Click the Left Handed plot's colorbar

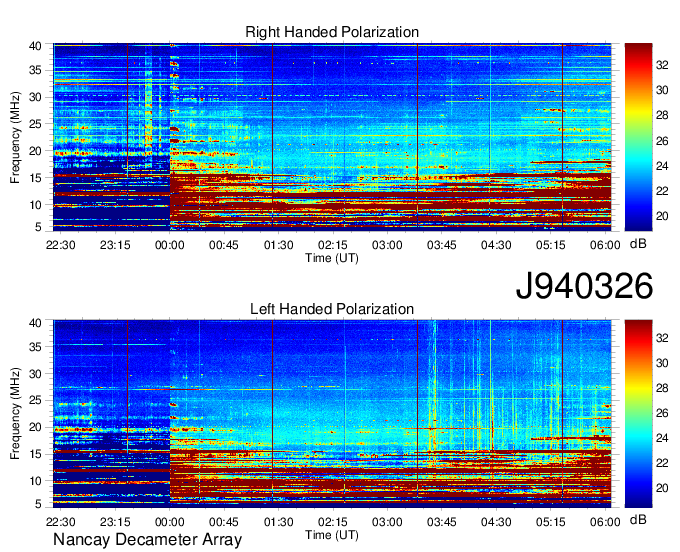pos(638,414)
